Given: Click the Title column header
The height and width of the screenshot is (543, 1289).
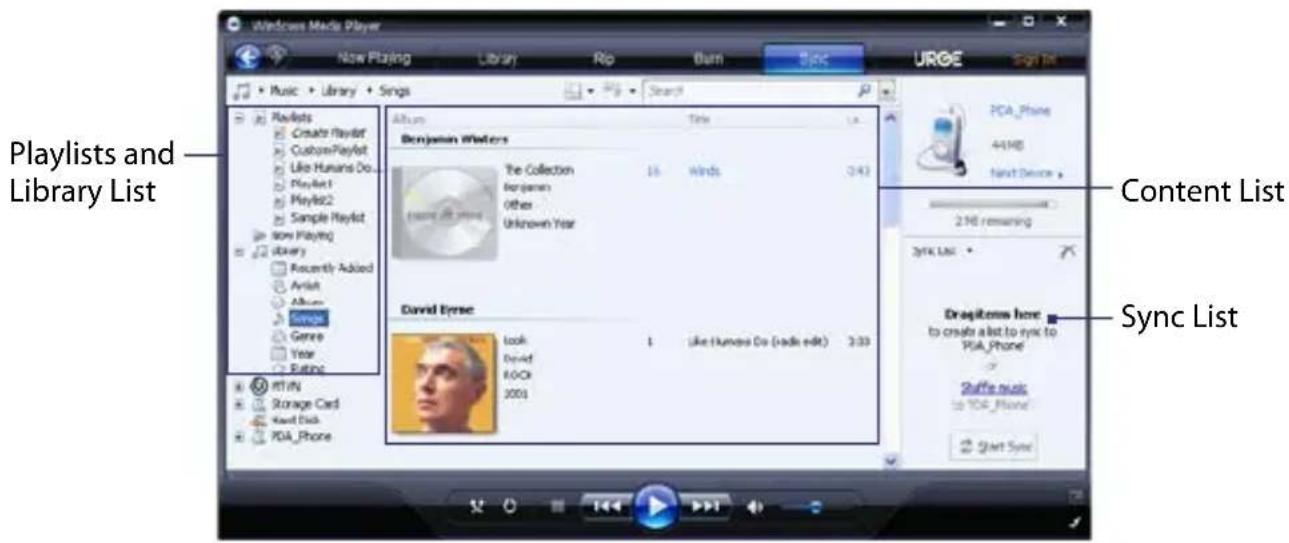Looking at the screenshot, I should (x=699, y=119).
